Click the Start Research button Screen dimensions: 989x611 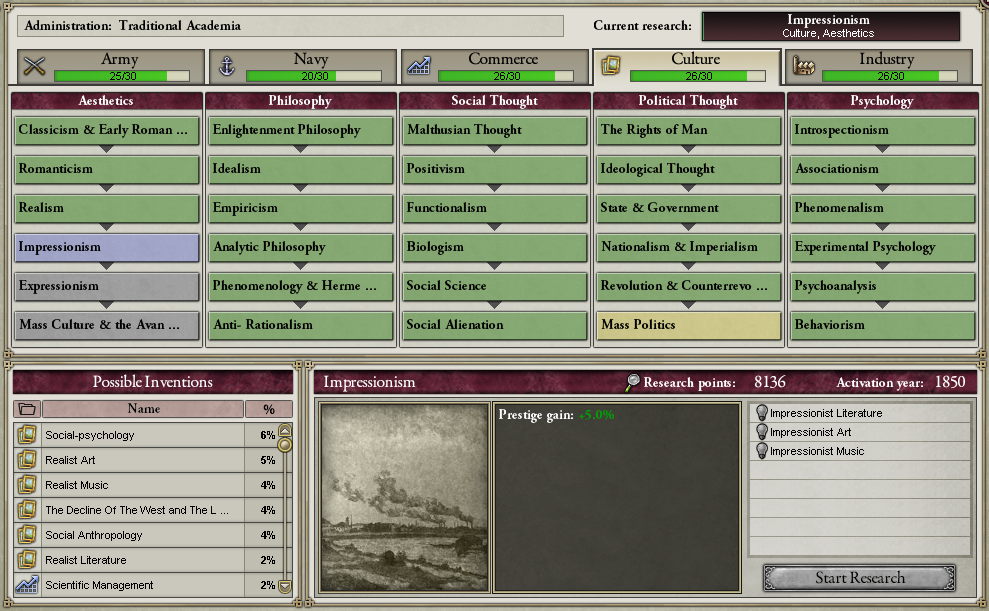859,578
